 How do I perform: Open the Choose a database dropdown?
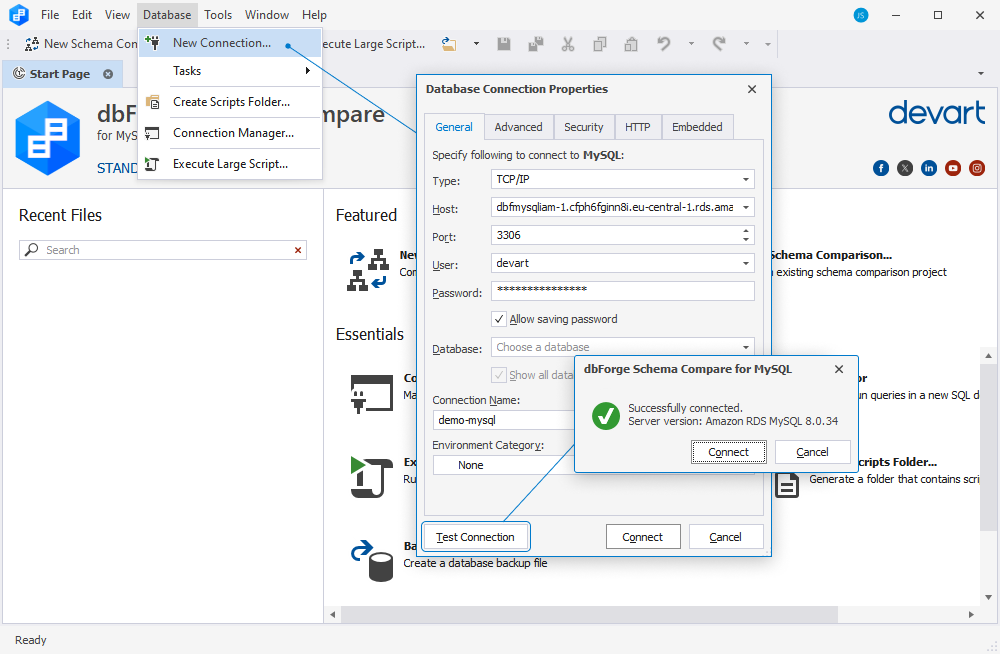pyautogui.click(x=622, y=347)
